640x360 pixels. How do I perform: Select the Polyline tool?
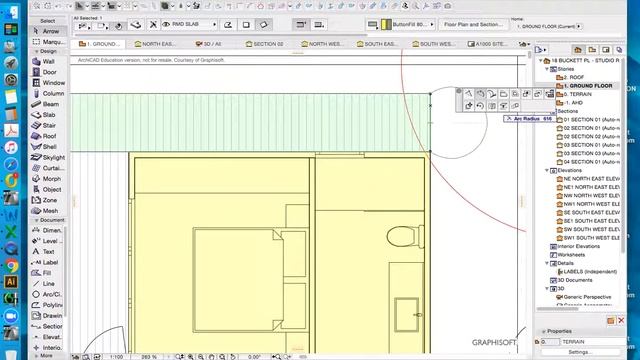(47, 305)
